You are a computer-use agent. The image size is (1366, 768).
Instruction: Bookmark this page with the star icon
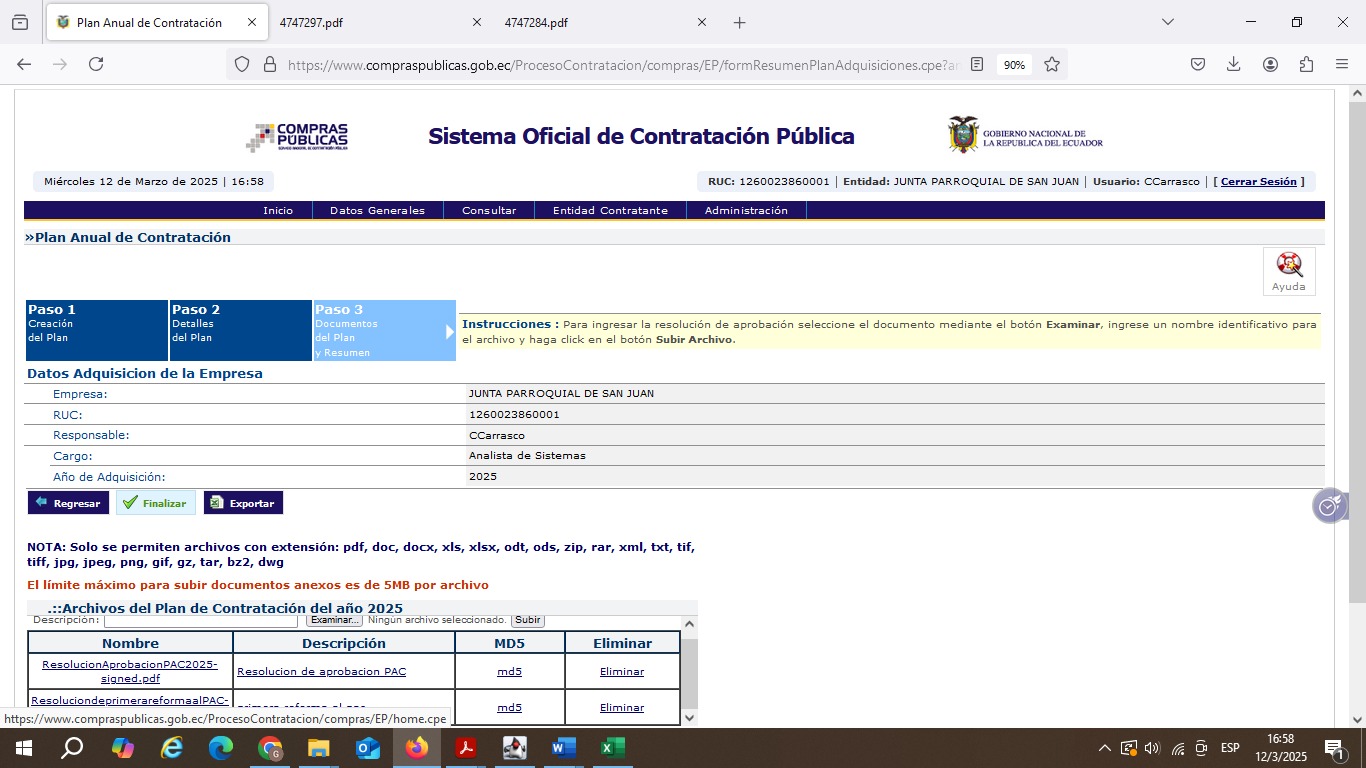tap(1052, 64)
